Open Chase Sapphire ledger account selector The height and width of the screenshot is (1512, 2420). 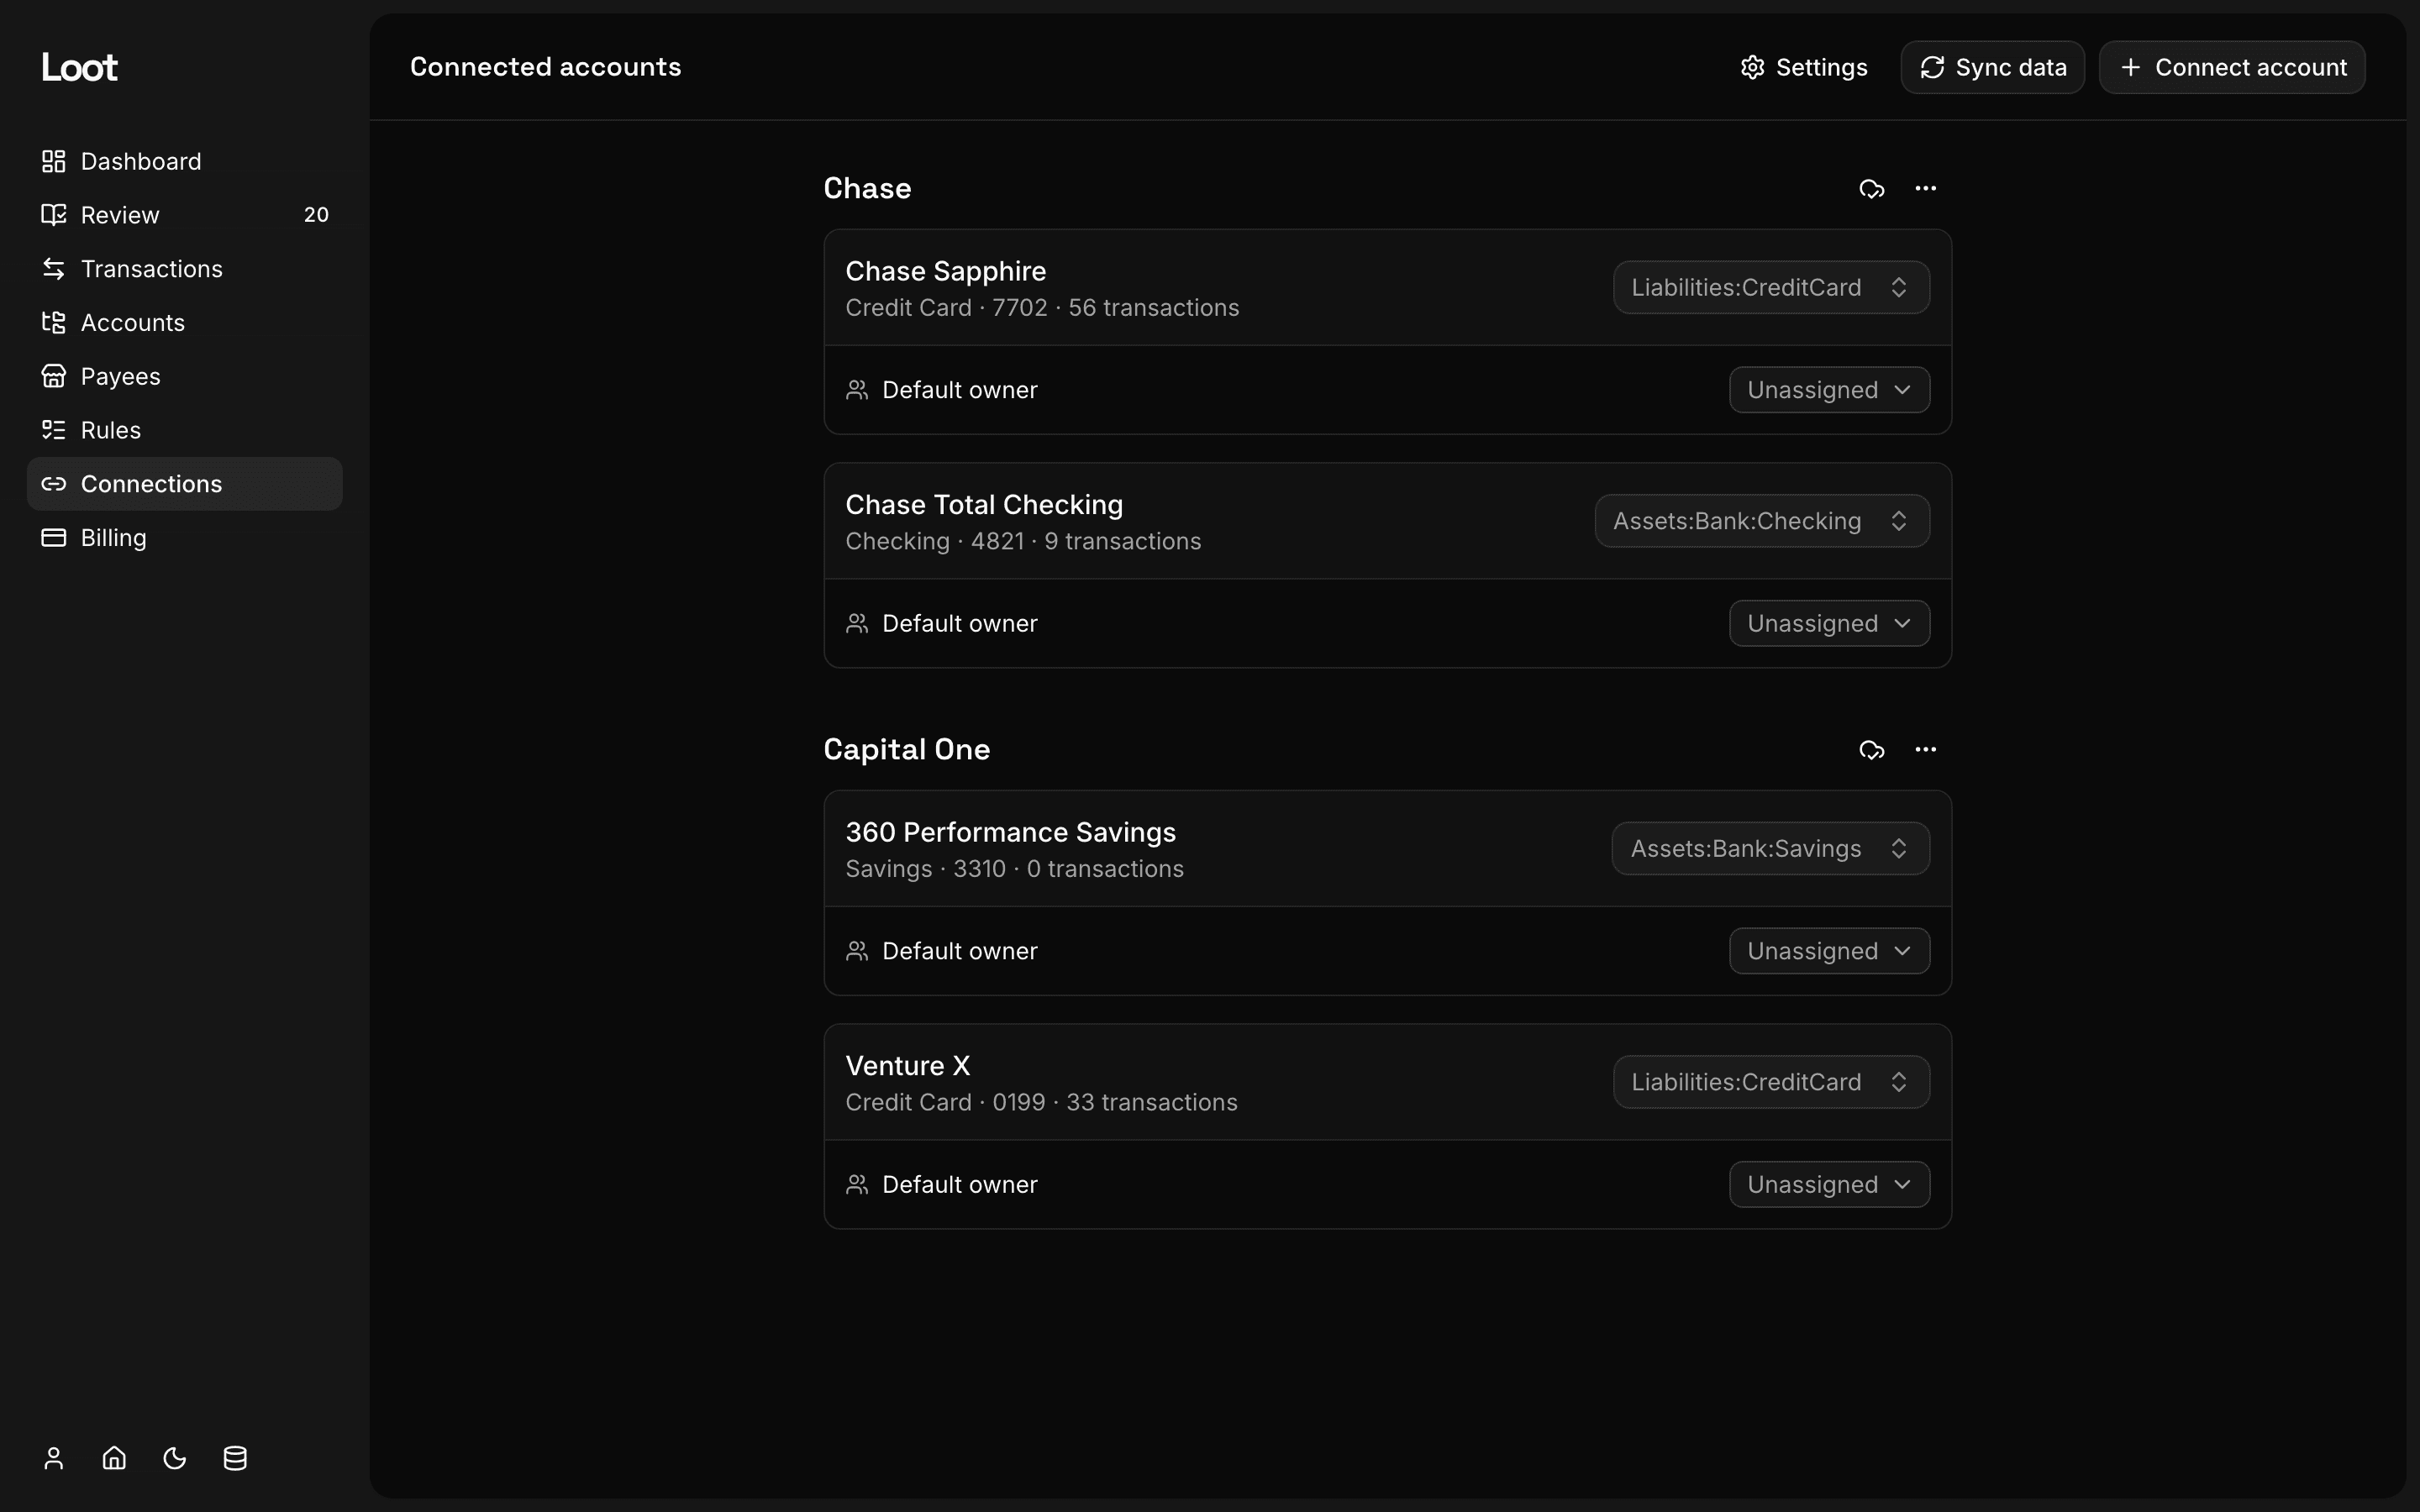tap(1771, 288)
